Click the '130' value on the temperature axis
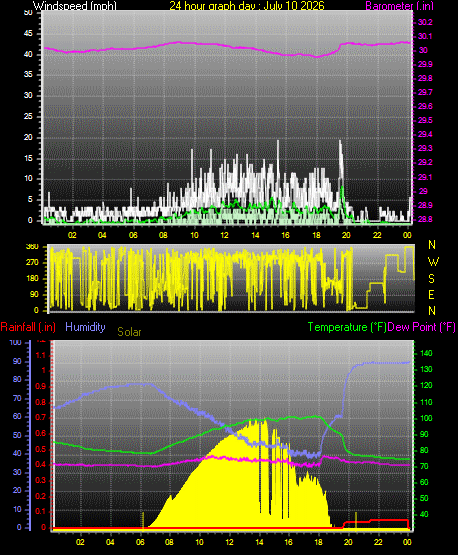The image size is (458, 555). (x=426, y=370)
